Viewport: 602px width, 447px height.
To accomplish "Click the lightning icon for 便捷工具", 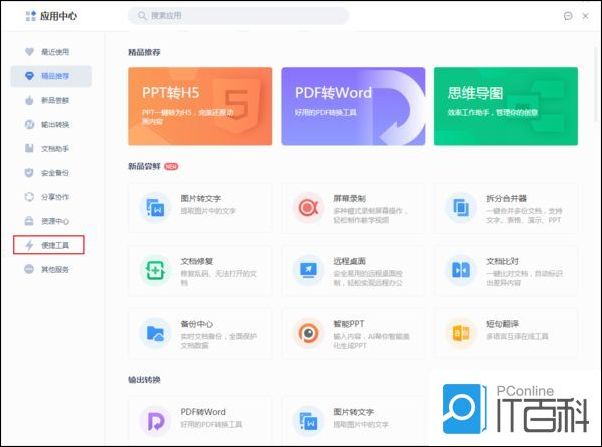I will 29,245.
